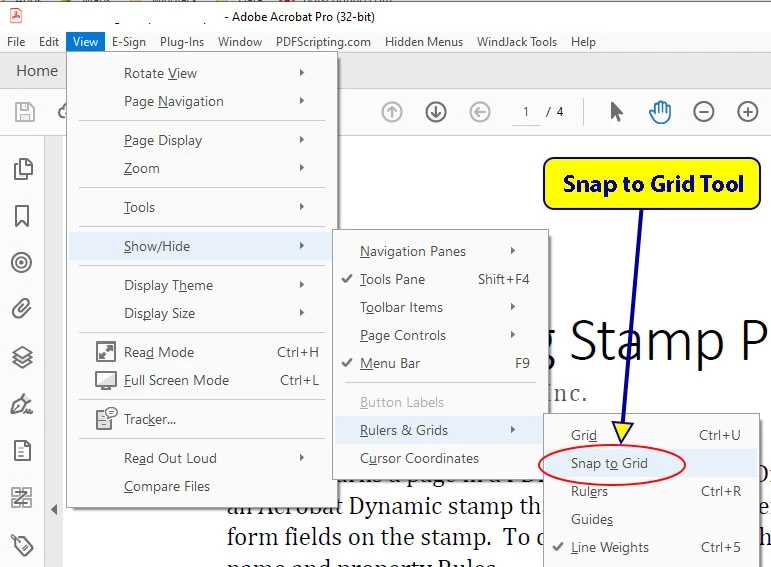Select the arrow Selection tool
The width and height of the screenshot is (771, 567).
pos(616,112)
